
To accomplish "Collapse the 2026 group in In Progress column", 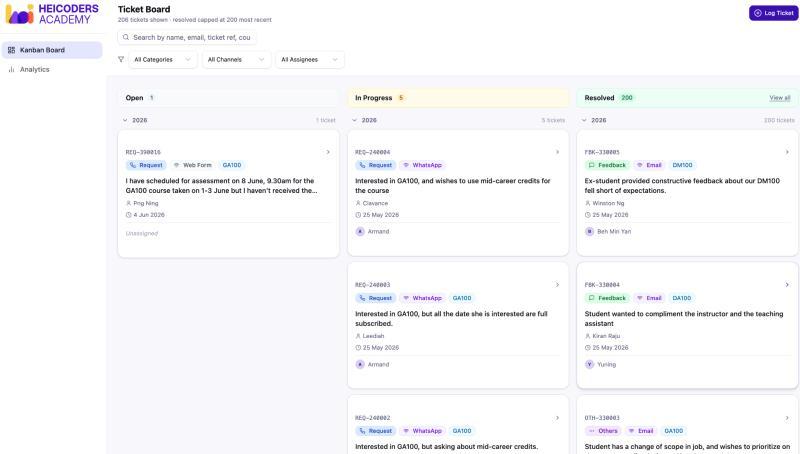I will (x=355, y=120).
